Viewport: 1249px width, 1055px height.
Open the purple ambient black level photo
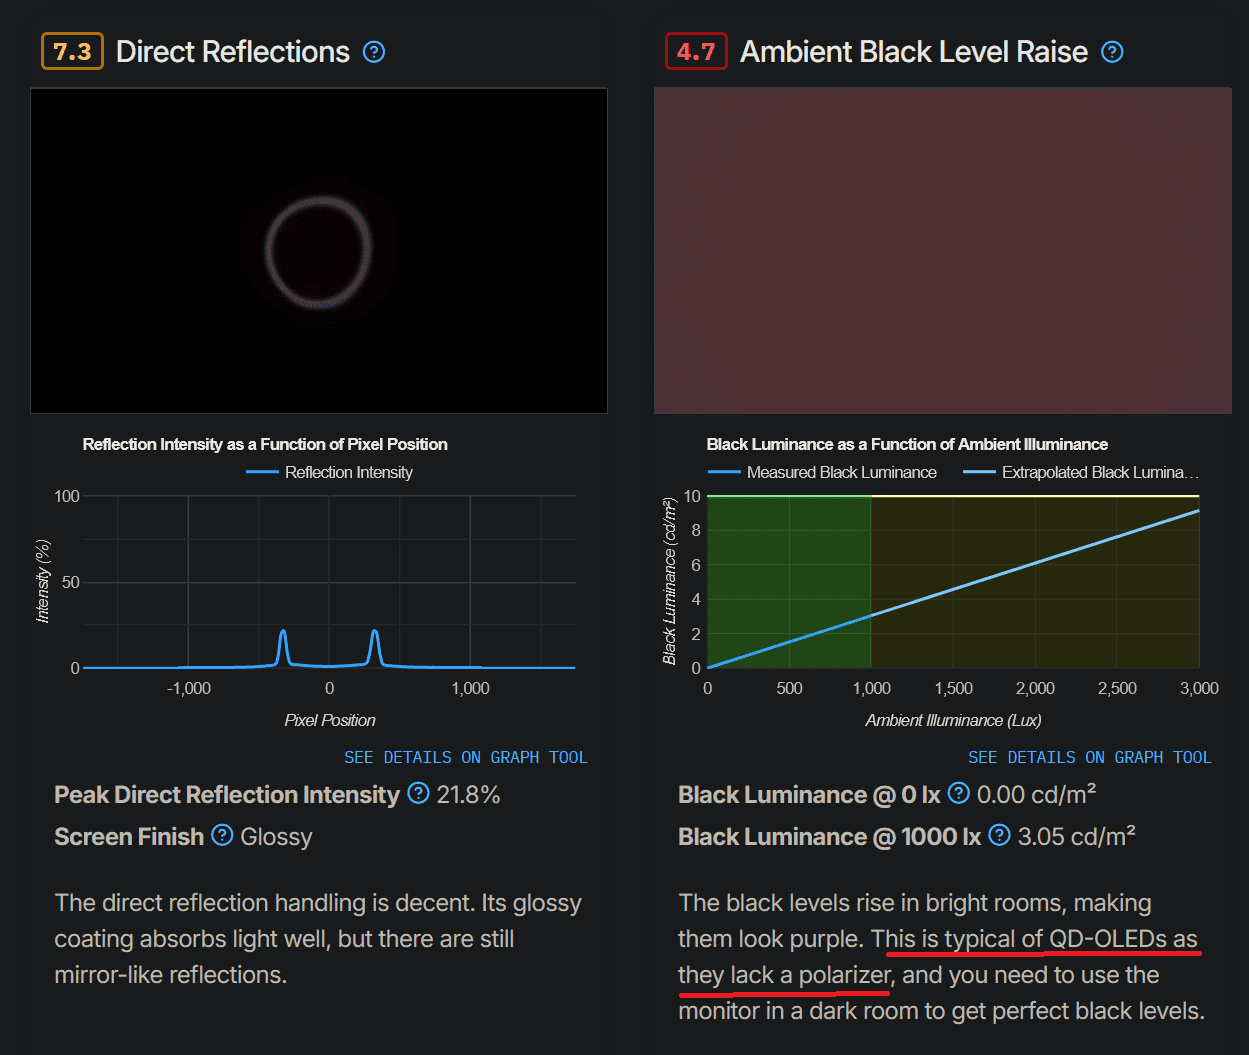943,250
